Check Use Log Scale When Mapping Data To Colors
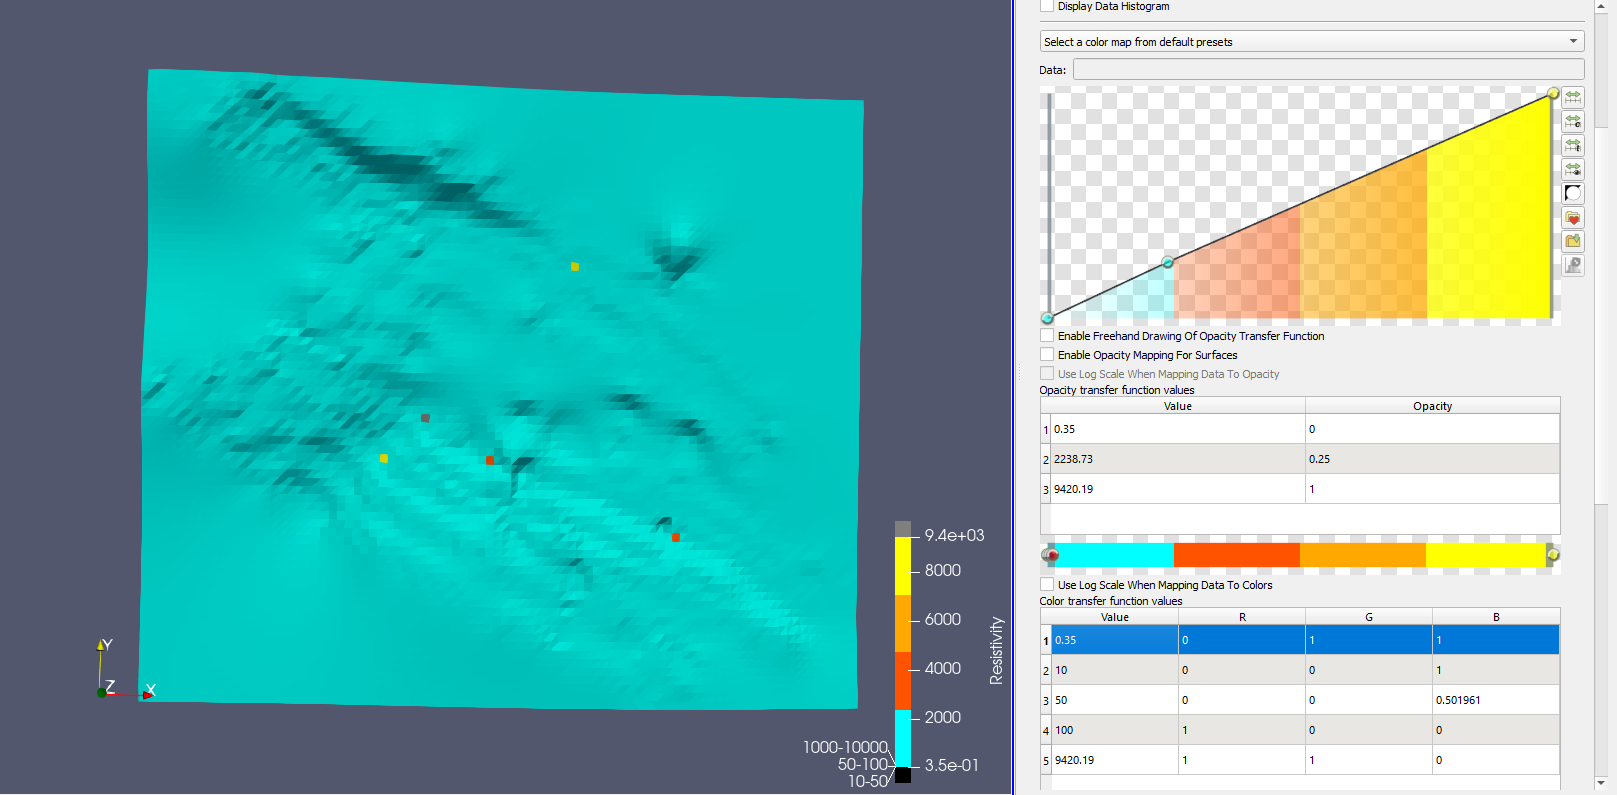 pos(1047,585)
